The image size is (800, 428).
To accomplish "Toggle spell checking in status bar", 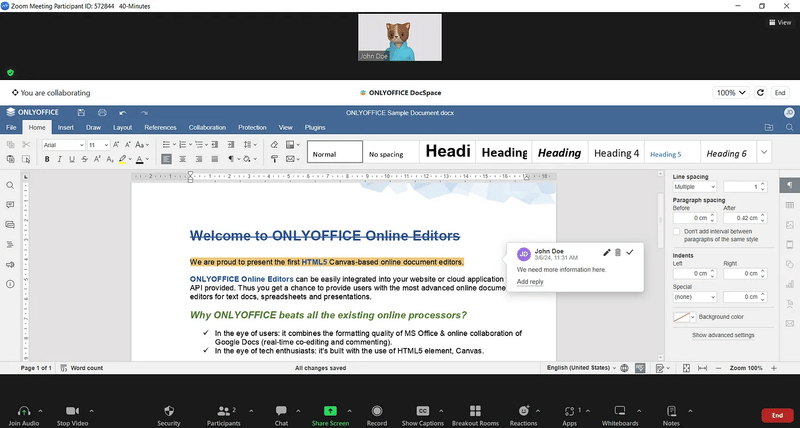I will [x=640, y=368].
